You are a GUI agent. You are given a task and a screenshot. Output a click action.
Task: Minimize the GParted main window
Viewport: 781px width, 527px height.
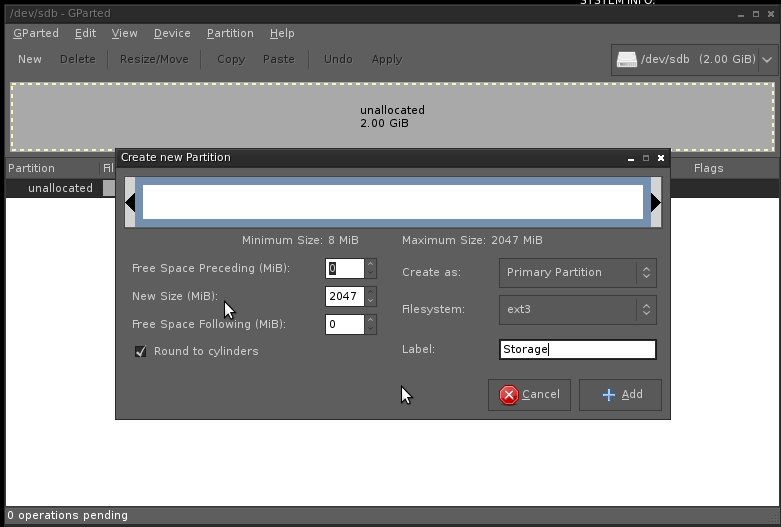pyautogui.click(x=741, y=14)
